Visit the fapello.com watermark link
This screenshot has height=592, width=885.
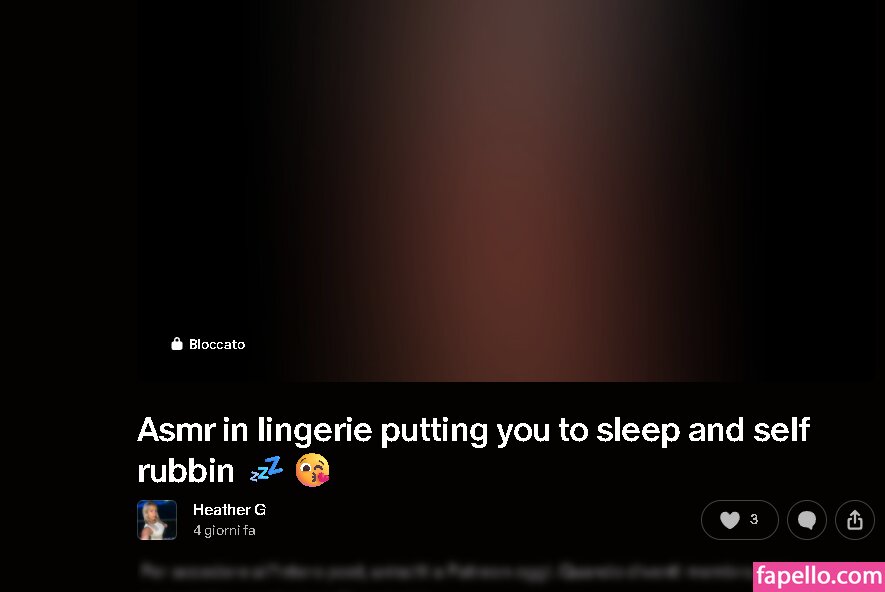coord(819,577)
